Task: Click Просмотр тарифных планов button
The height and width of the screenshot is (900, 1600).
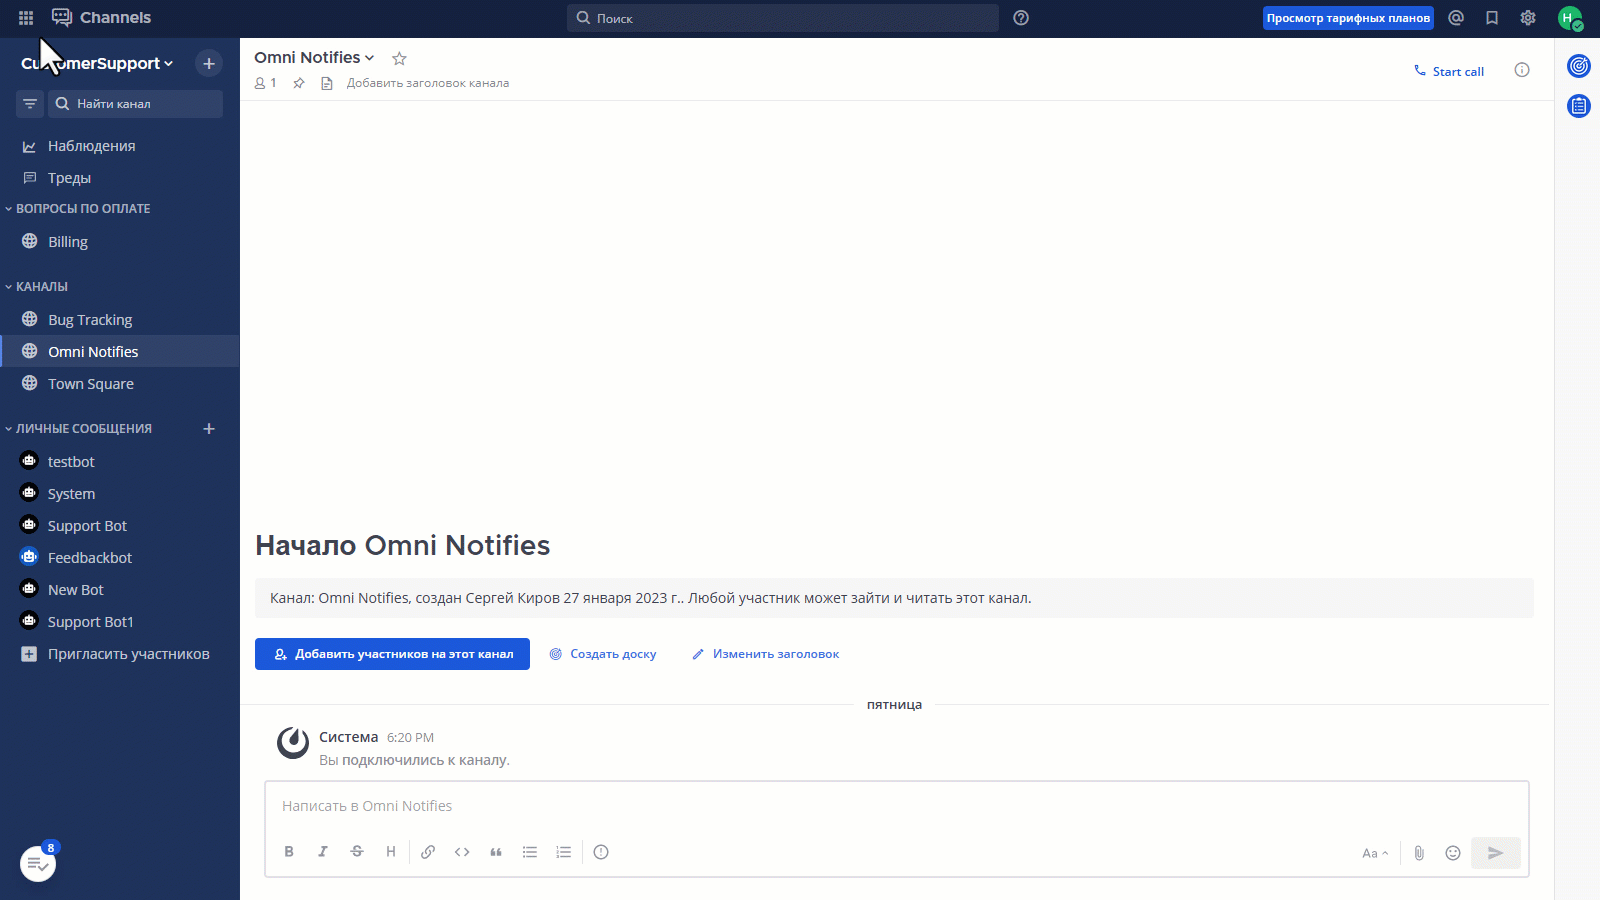Action: [x=1348, y=18]
